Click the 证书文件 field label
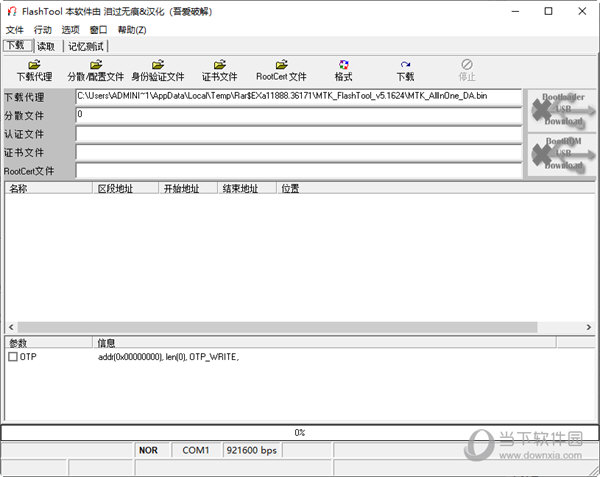 24,153
